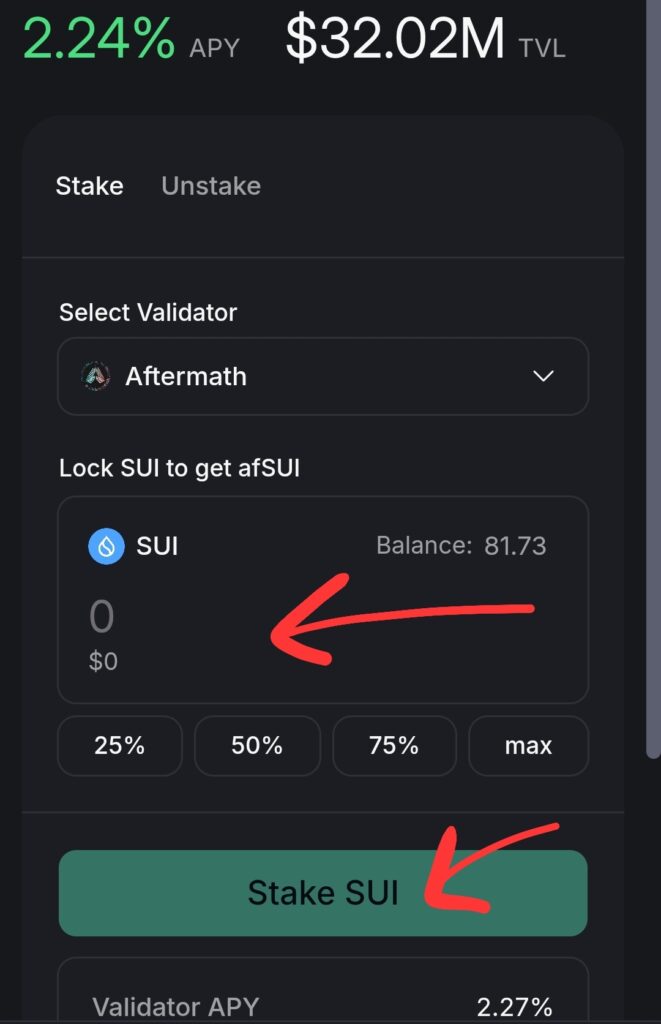Select the 50% amount button
Image resolution: width=661 pixels, height=1024 pixels.
coord(257,746)
